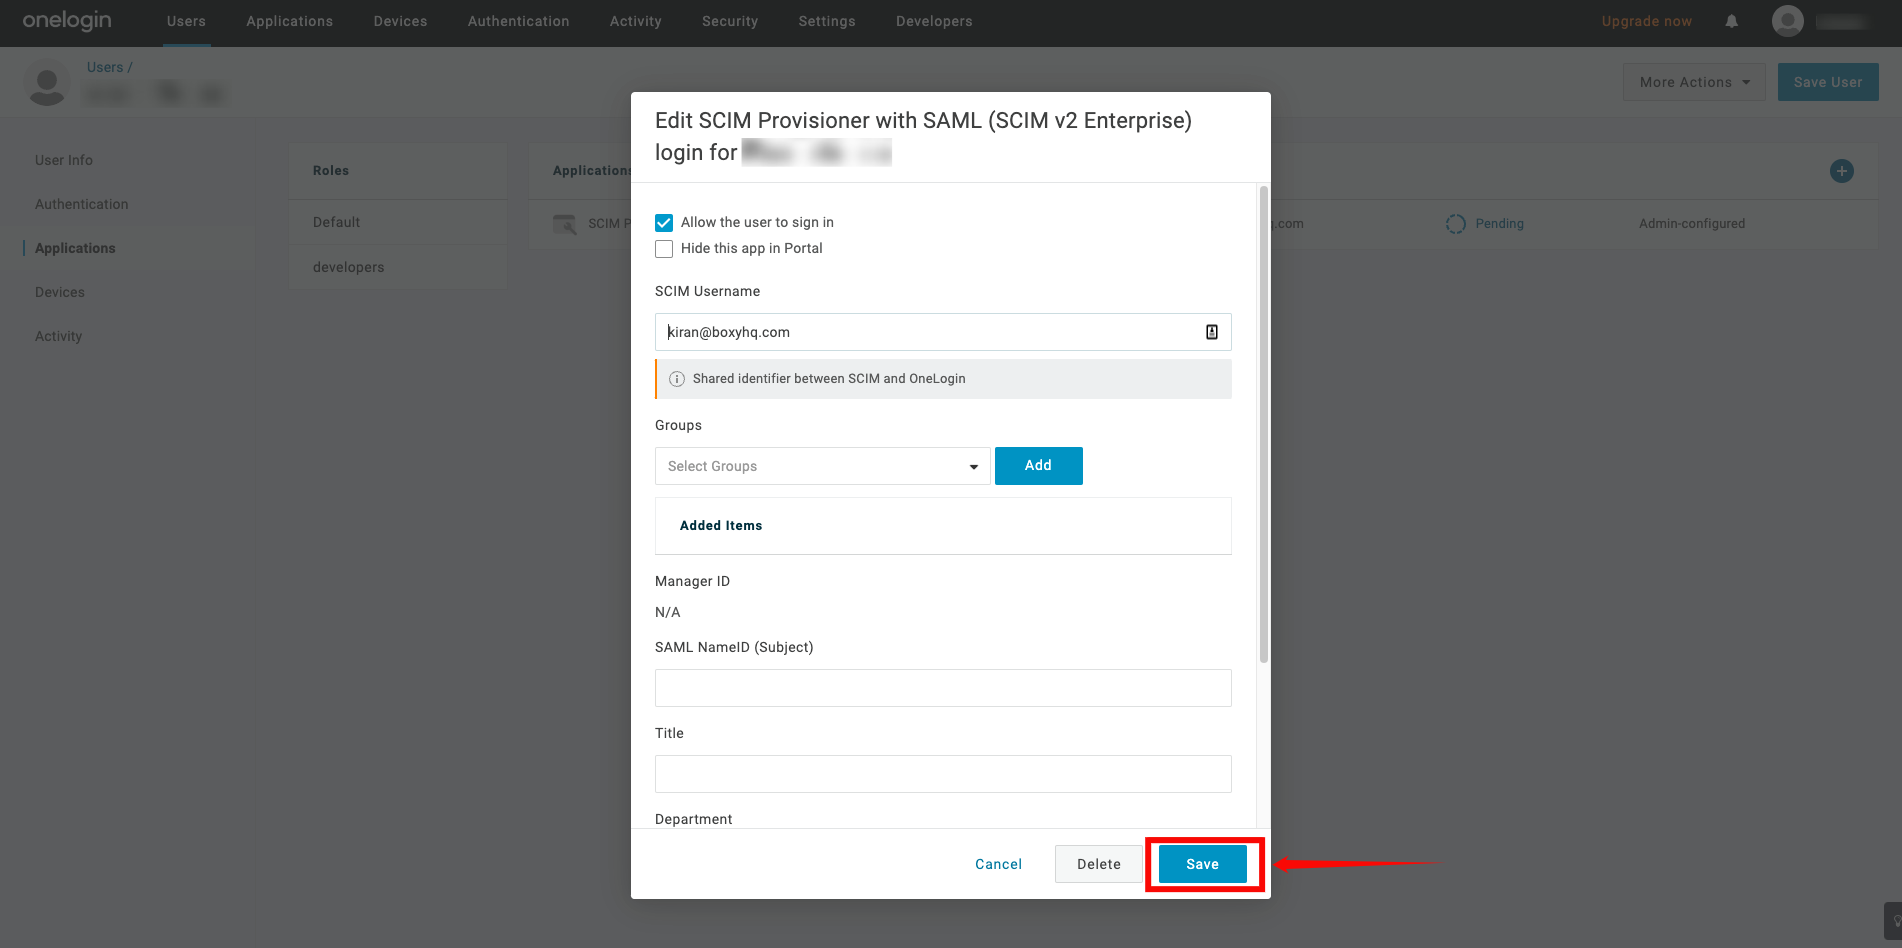Click the Added Items header

[x=721, y=526]
